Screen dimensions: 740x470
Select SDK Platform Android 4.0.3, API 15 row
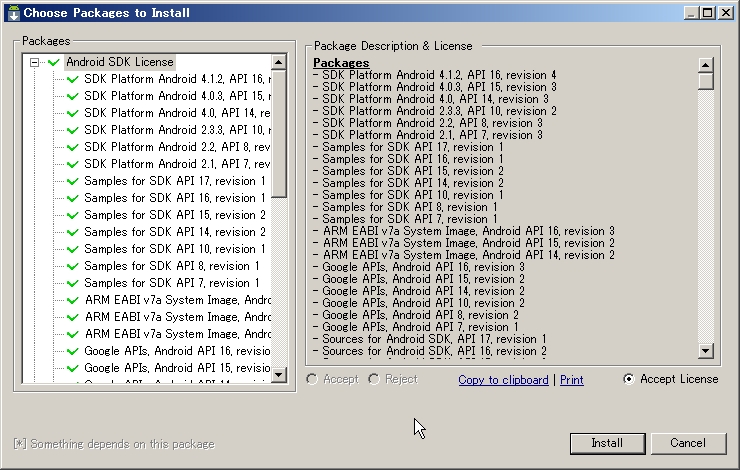tap(177, 96)
